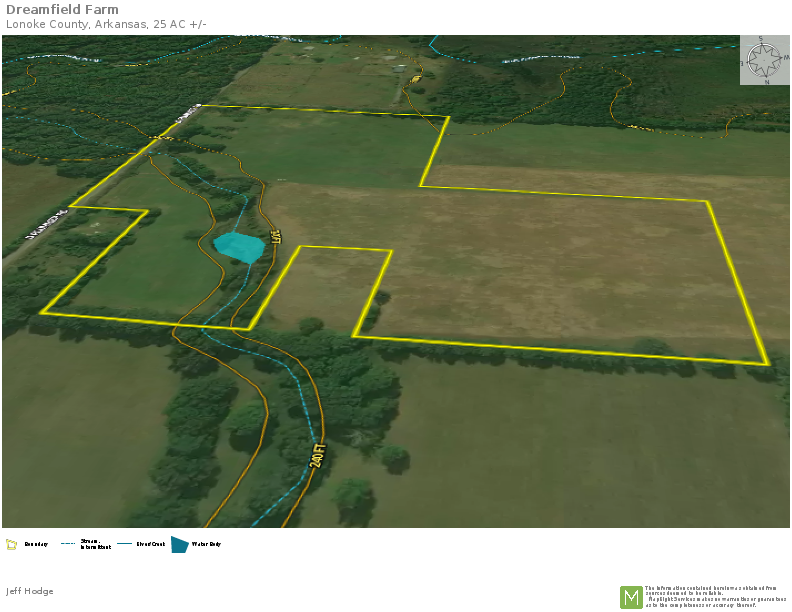The image size is (792, 612).
Task: Click the teal Water Body legend symbol
Action: (x=180, y=545)
